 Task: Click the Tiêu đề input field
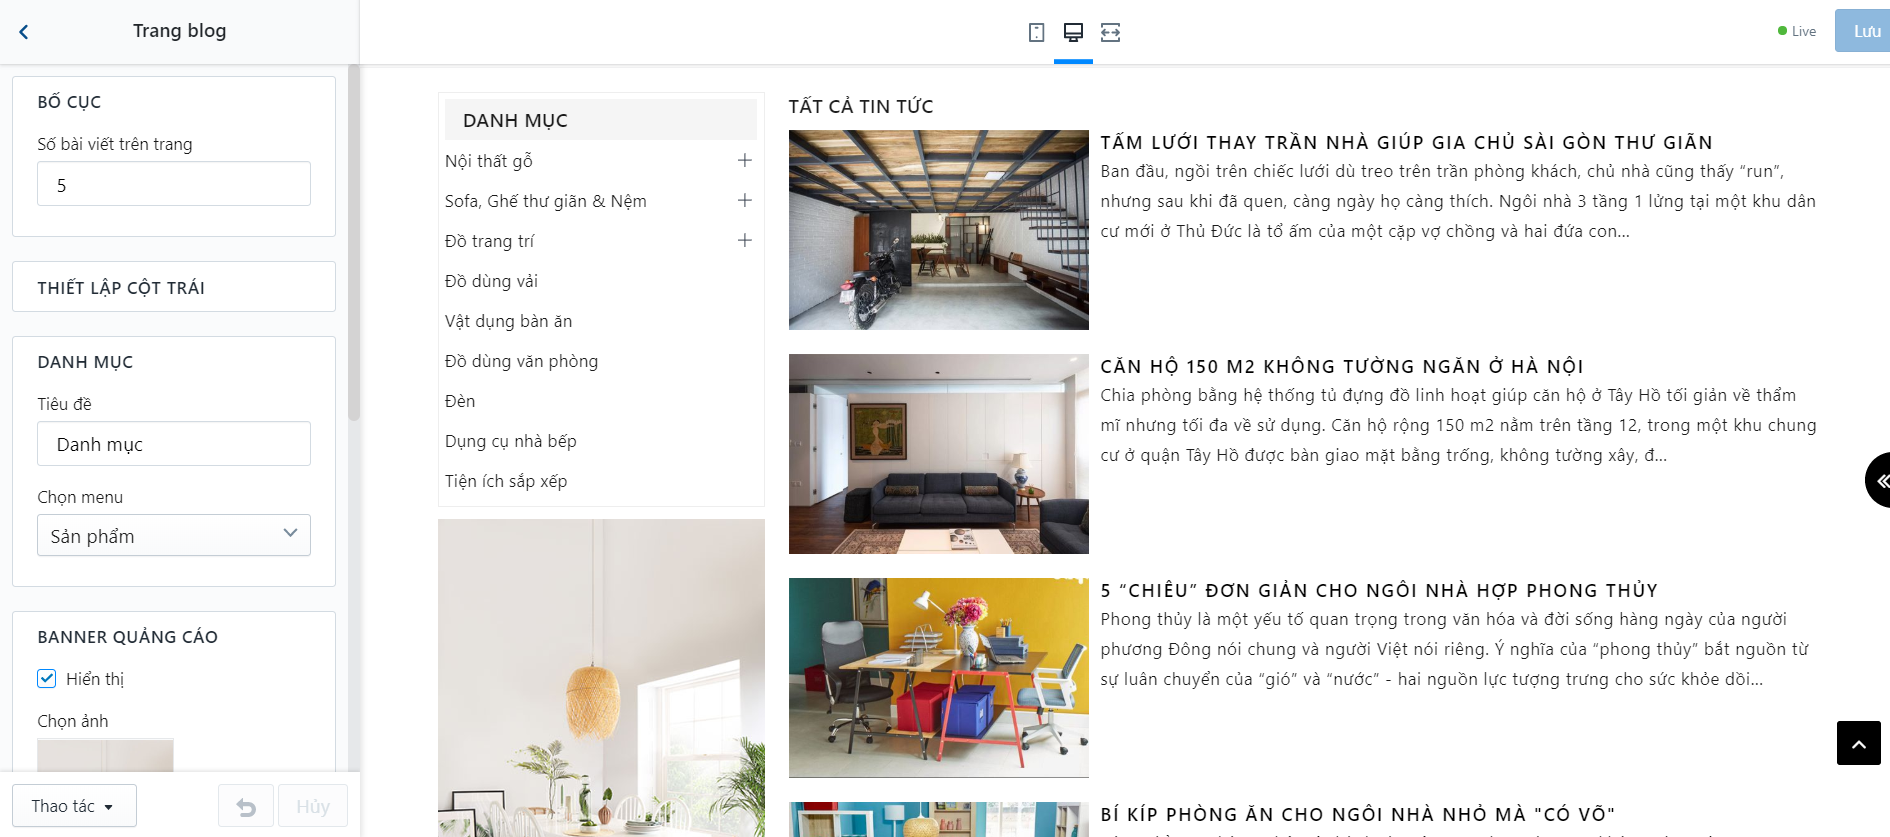(x=174, y=443)
